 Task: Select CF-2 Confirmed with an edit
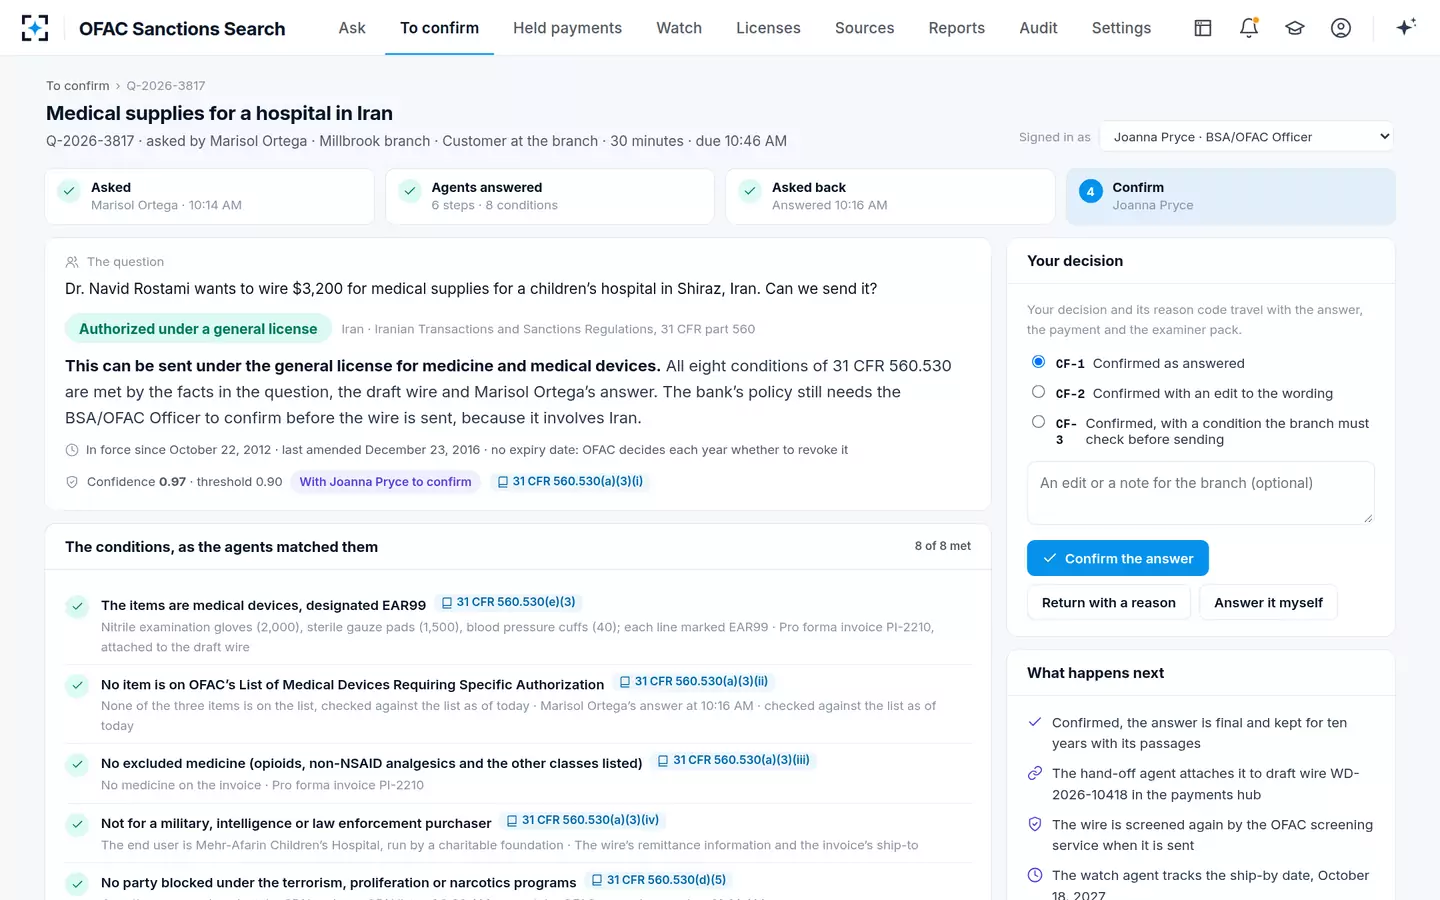1038,392
